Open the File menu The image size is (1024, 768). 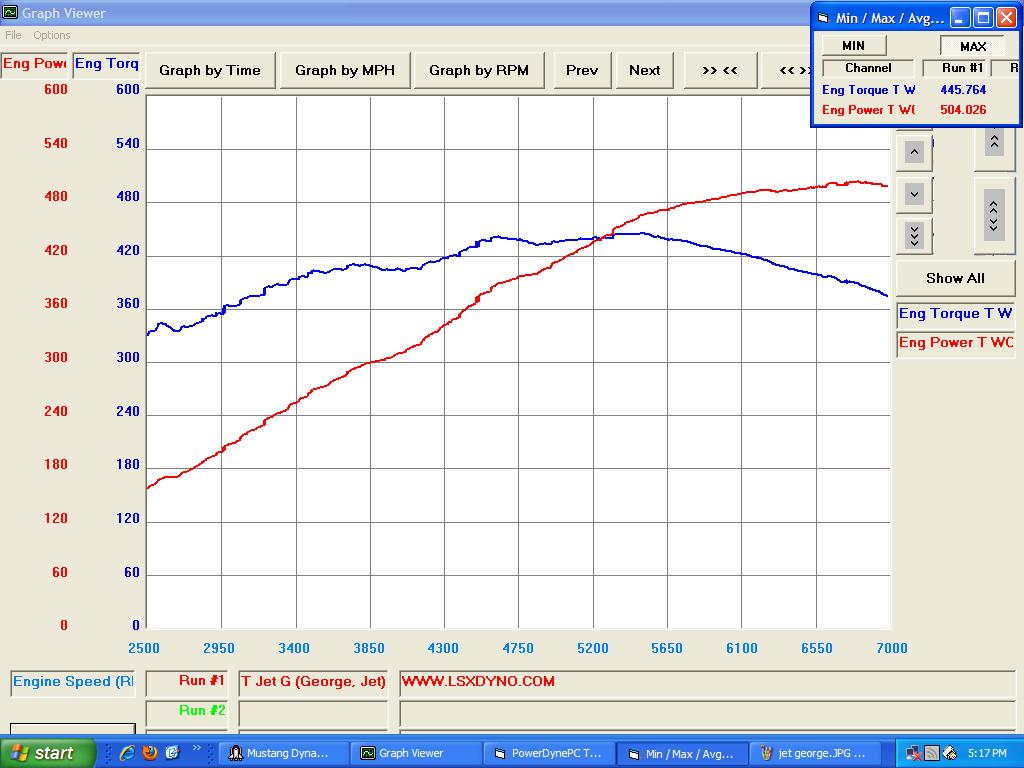point(13,35)
